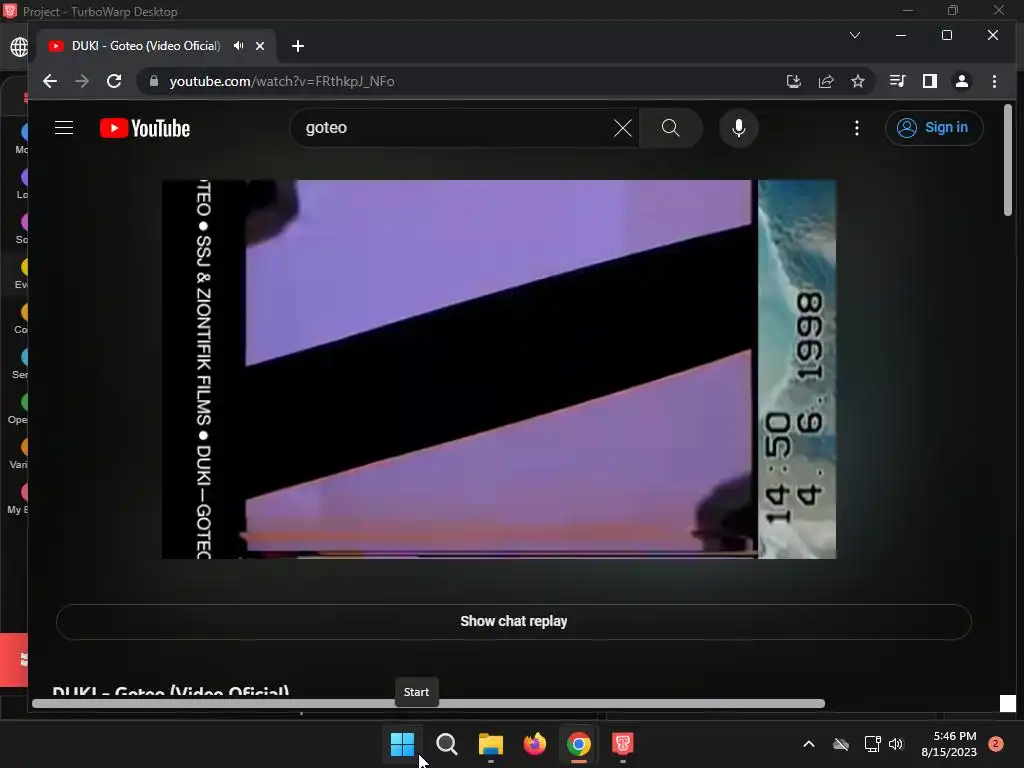Image resolution: width=1024 pixels, height=768 pixels.
Task: Start voice search with microphone
Action: pyautogui.click(x=739, y=128)
